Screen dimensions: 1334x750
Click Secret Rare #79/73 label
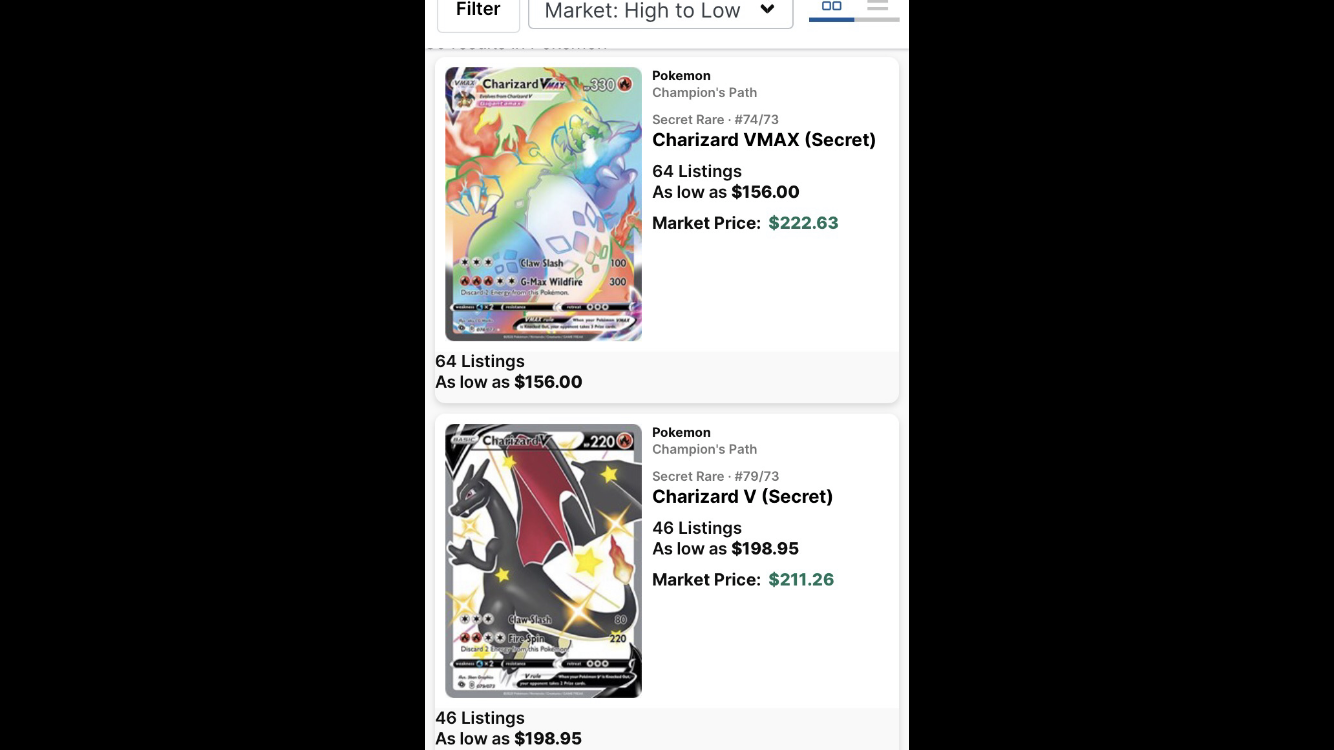pos(715,477)
